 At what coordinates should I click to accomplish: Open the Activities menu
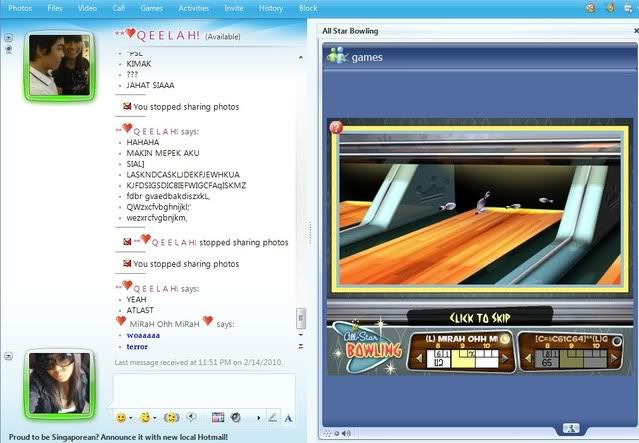[x=194, y=8]
